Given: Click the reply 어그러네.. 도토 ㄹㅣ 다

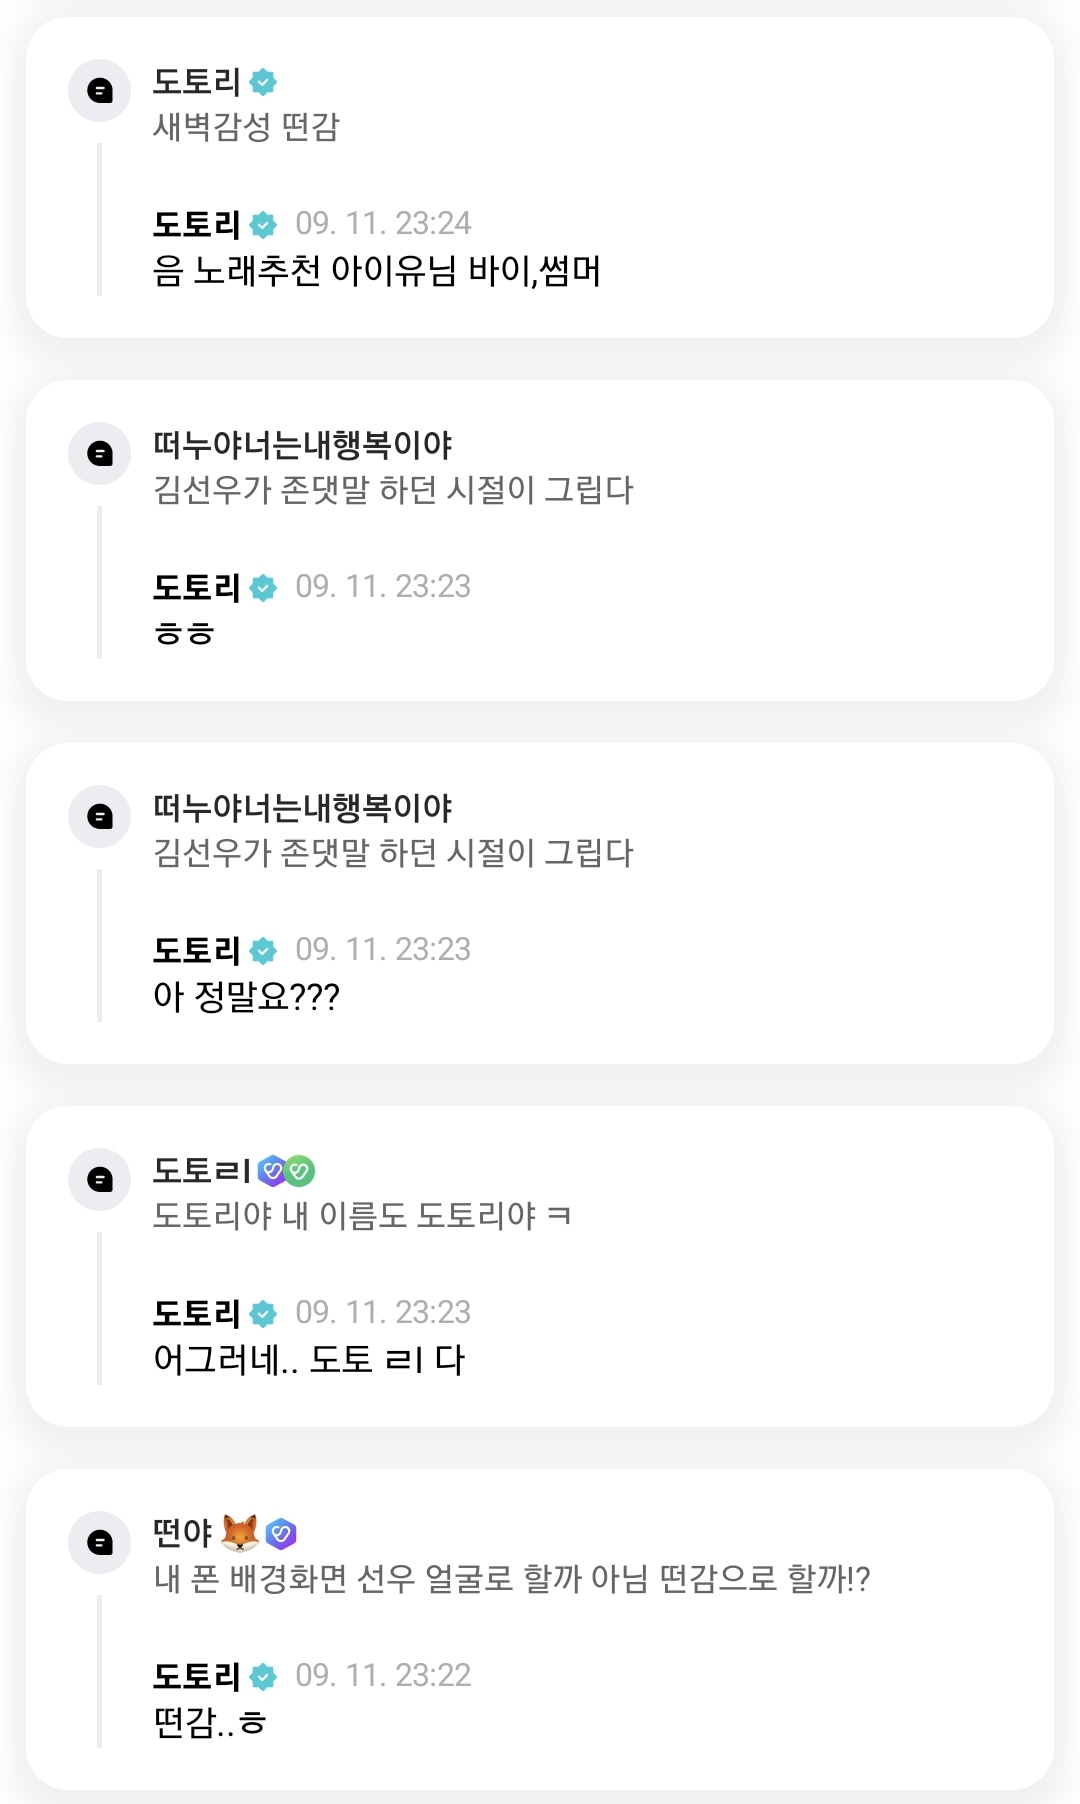Looking at the screenshot, I should 309,1360.
